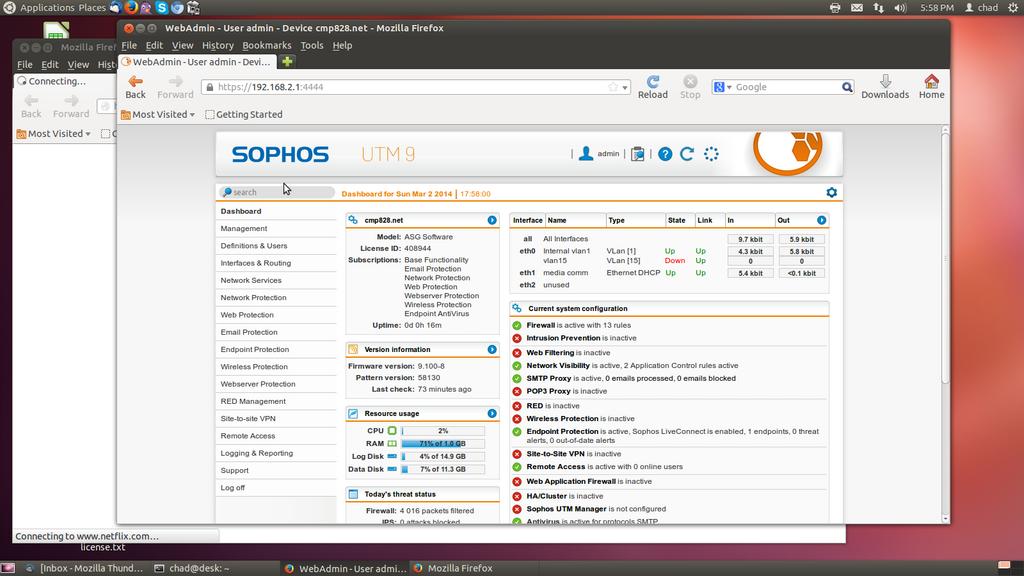Open the mail envelope indicator in top panel

pos(857,8)
